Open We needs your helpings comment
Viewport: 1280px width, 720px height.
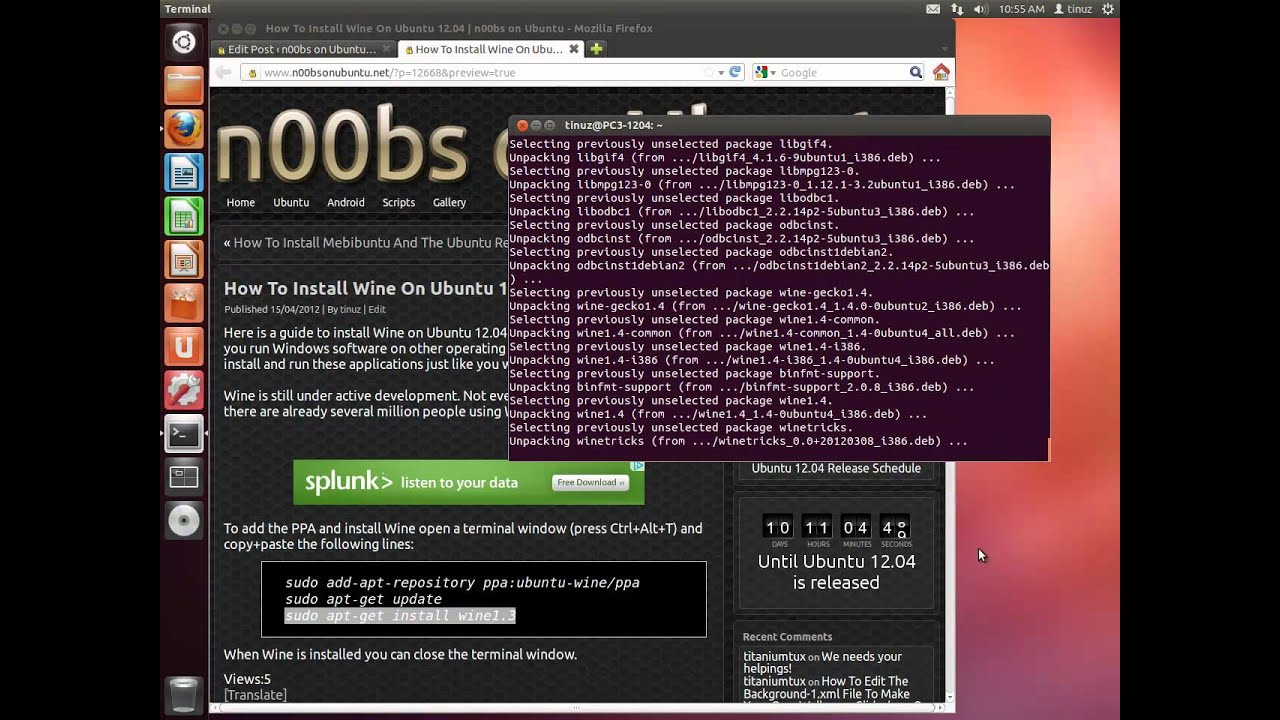(x=822, y=663)
